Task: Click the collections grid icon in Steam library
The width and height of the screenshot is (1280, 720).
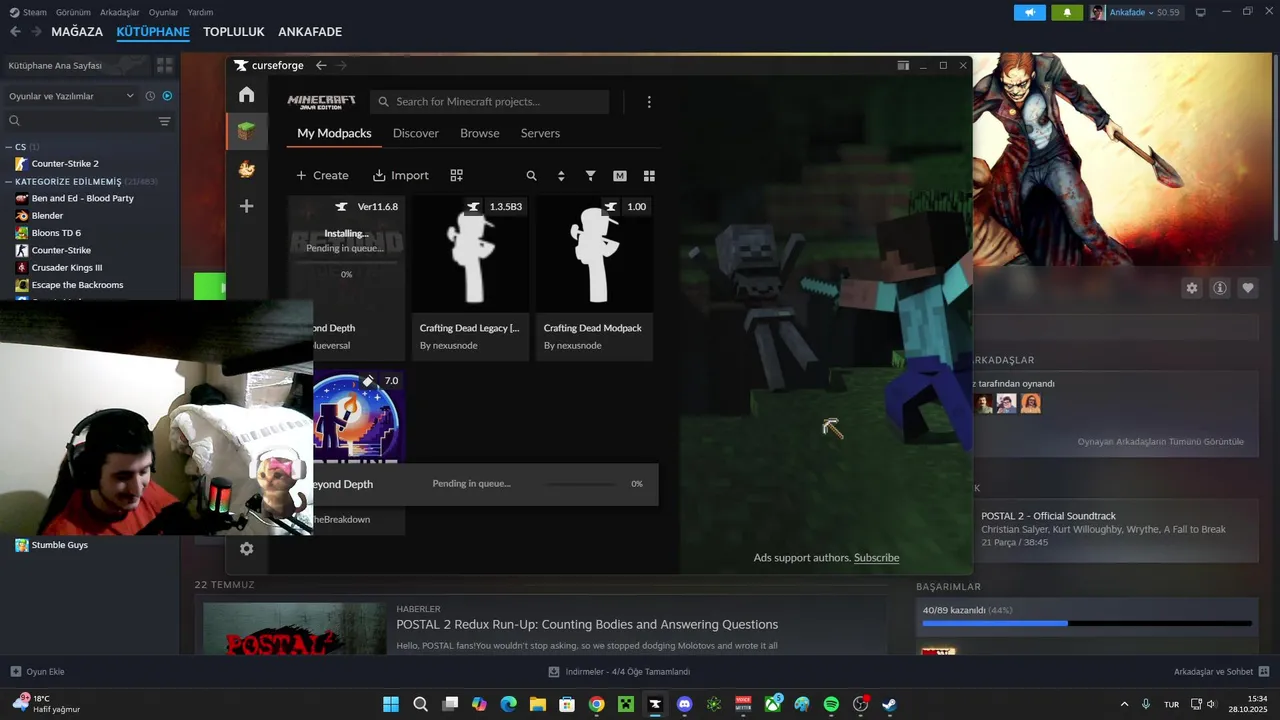Action: click(164, 65)
